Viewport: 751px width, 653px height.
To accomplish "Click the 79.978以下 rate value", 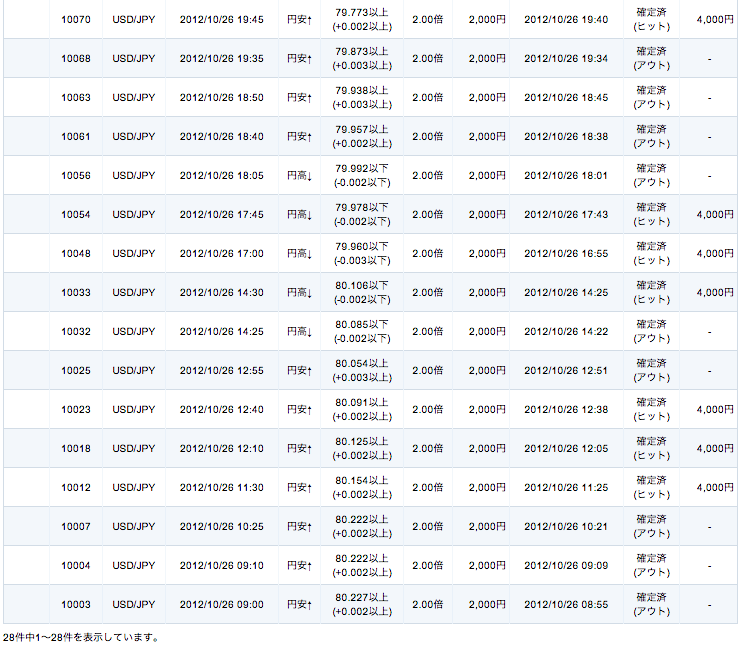I will point(362,208).
